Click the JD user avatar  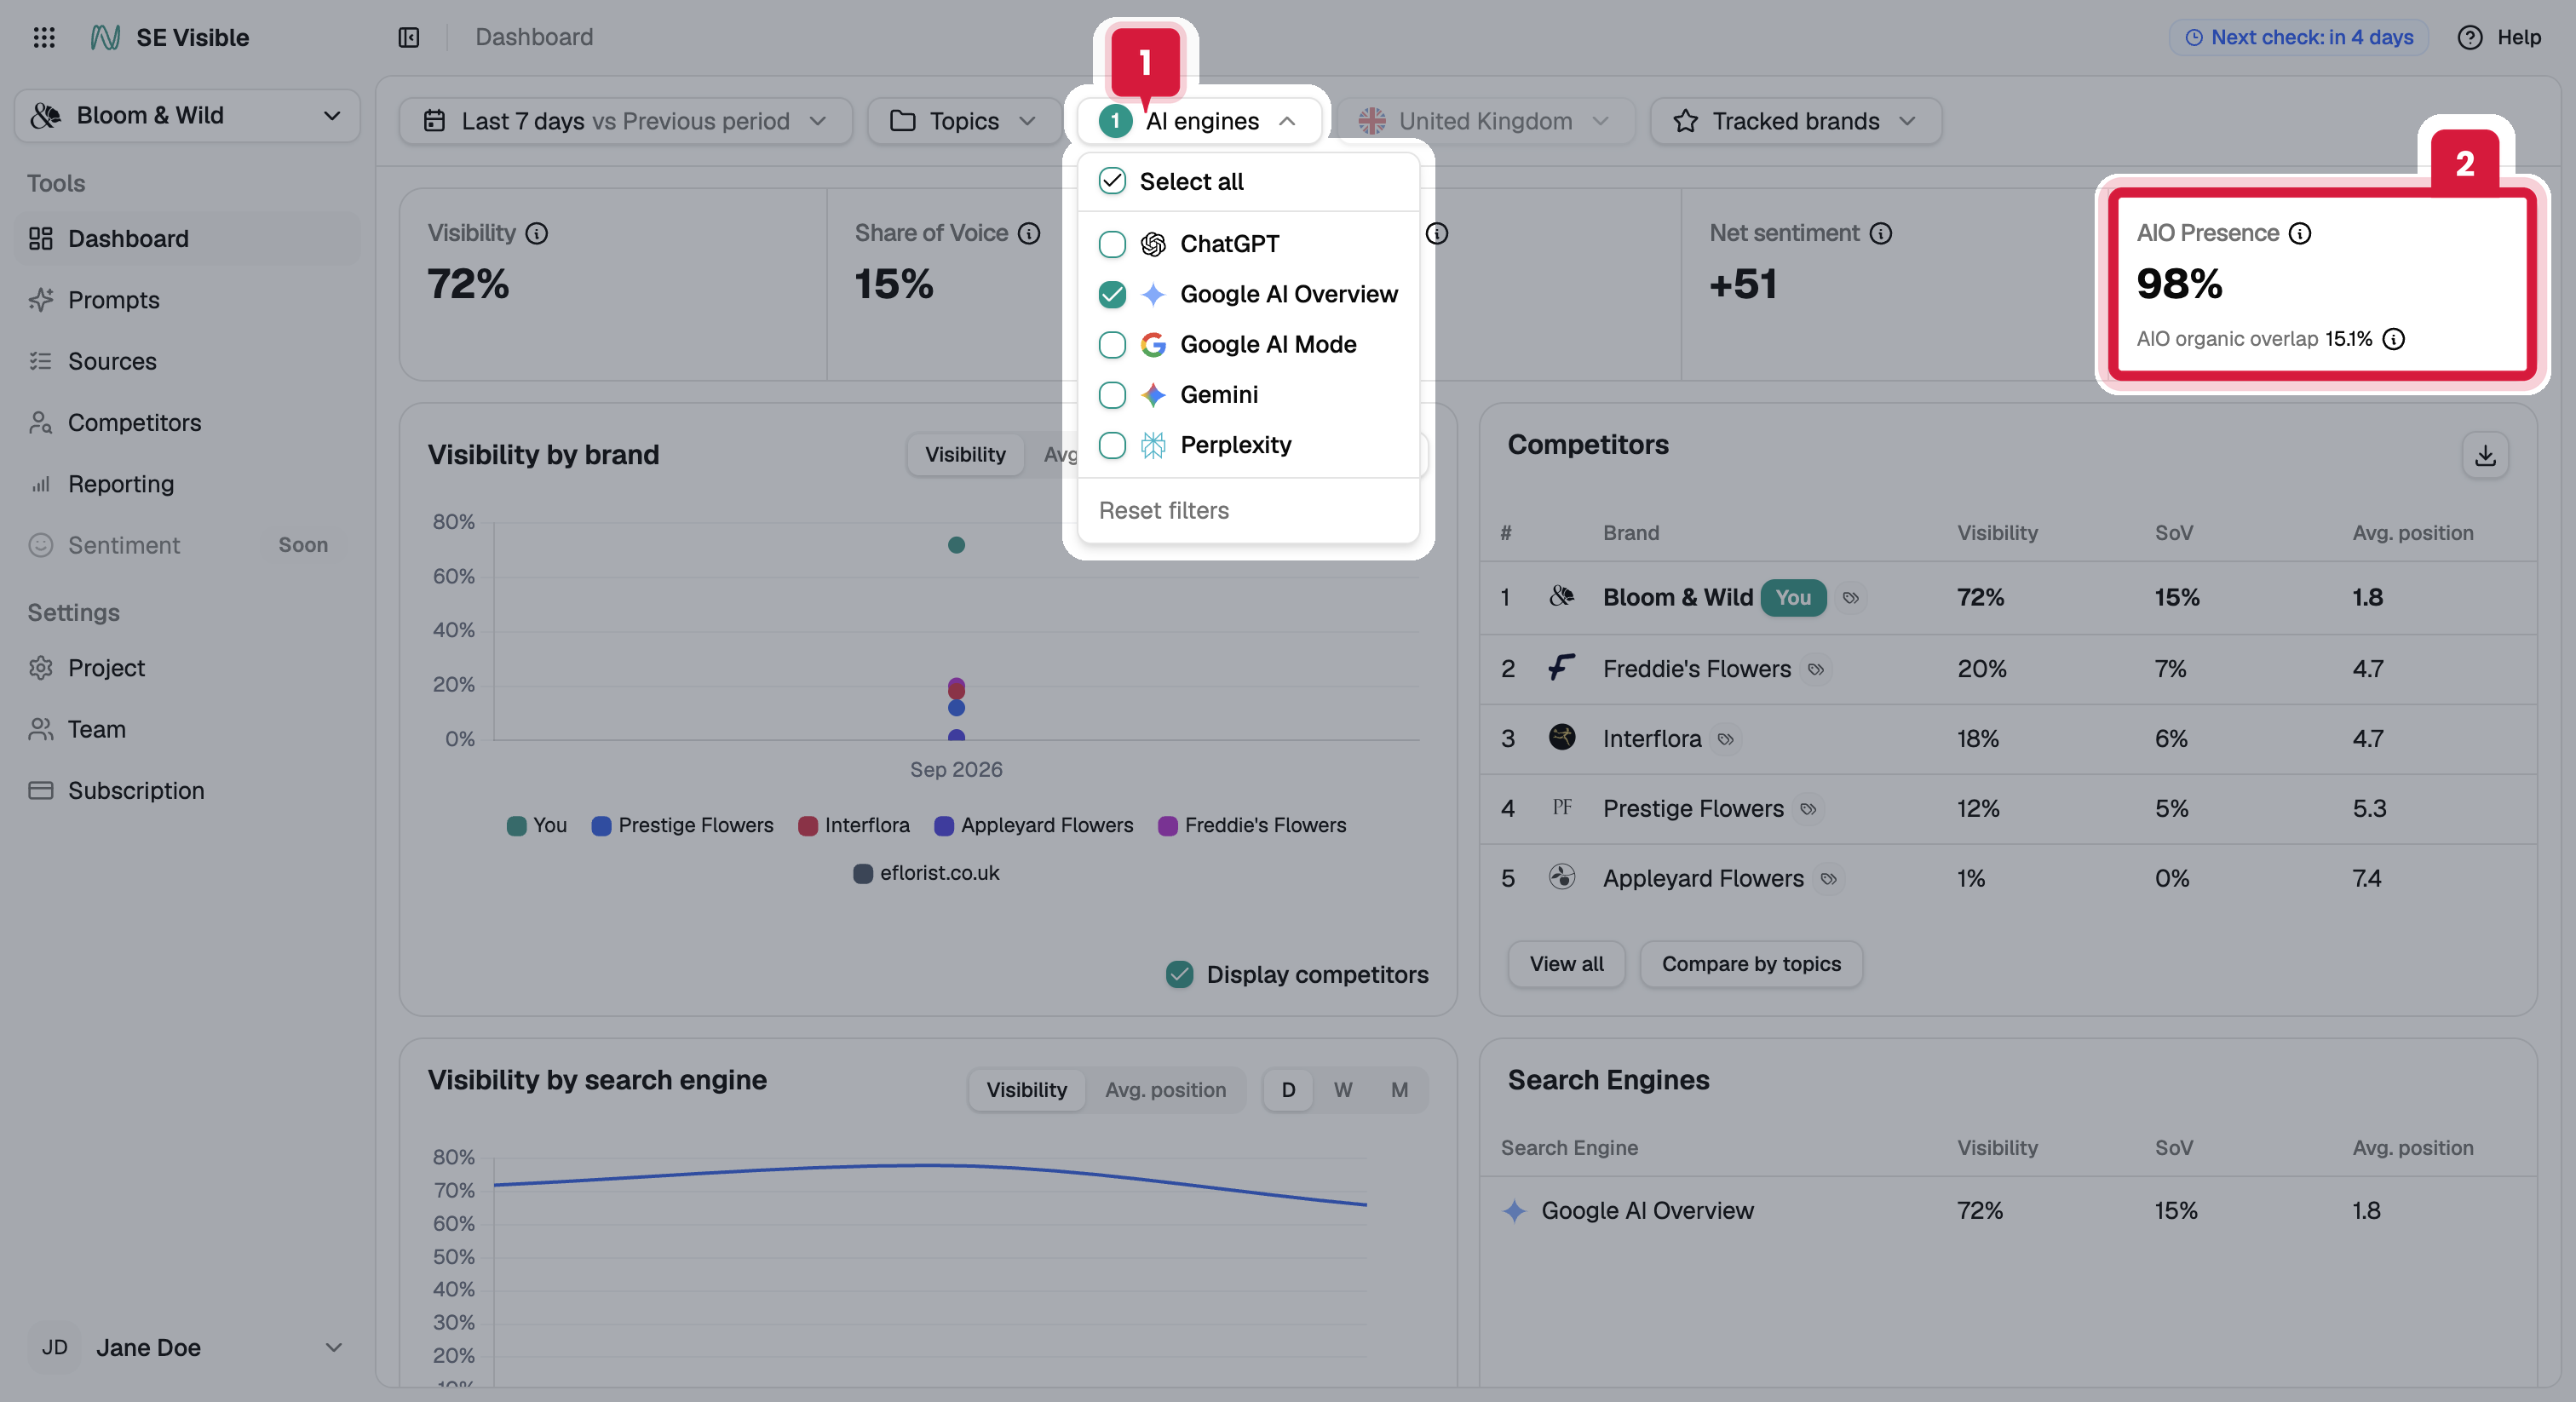[54, 1347]
